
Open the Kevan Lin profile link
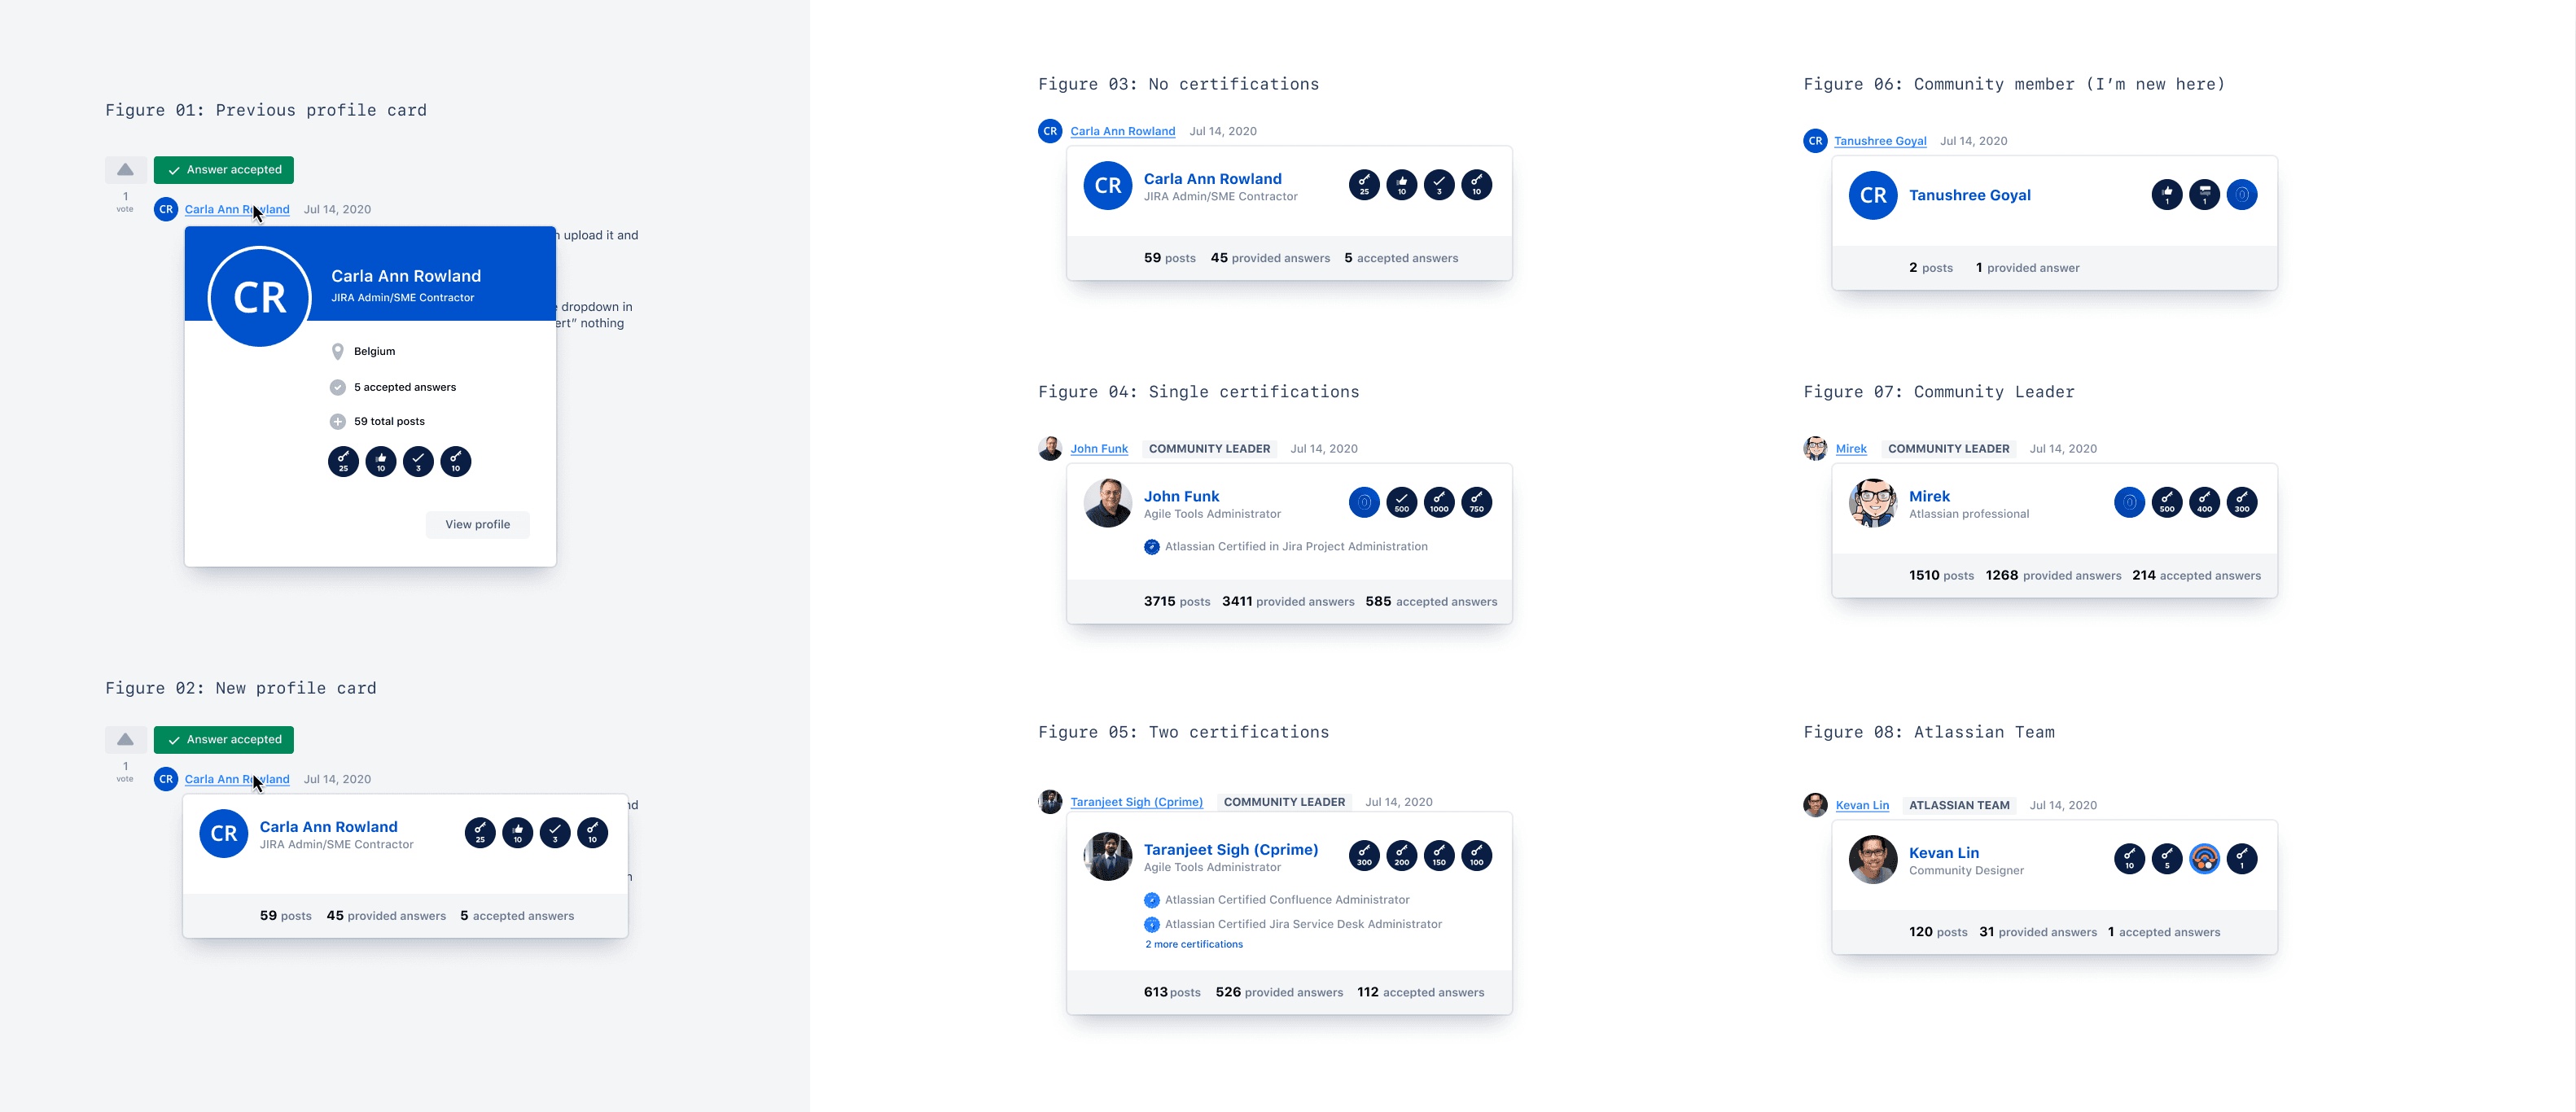pyautogui.click(x=1862, y=805)
